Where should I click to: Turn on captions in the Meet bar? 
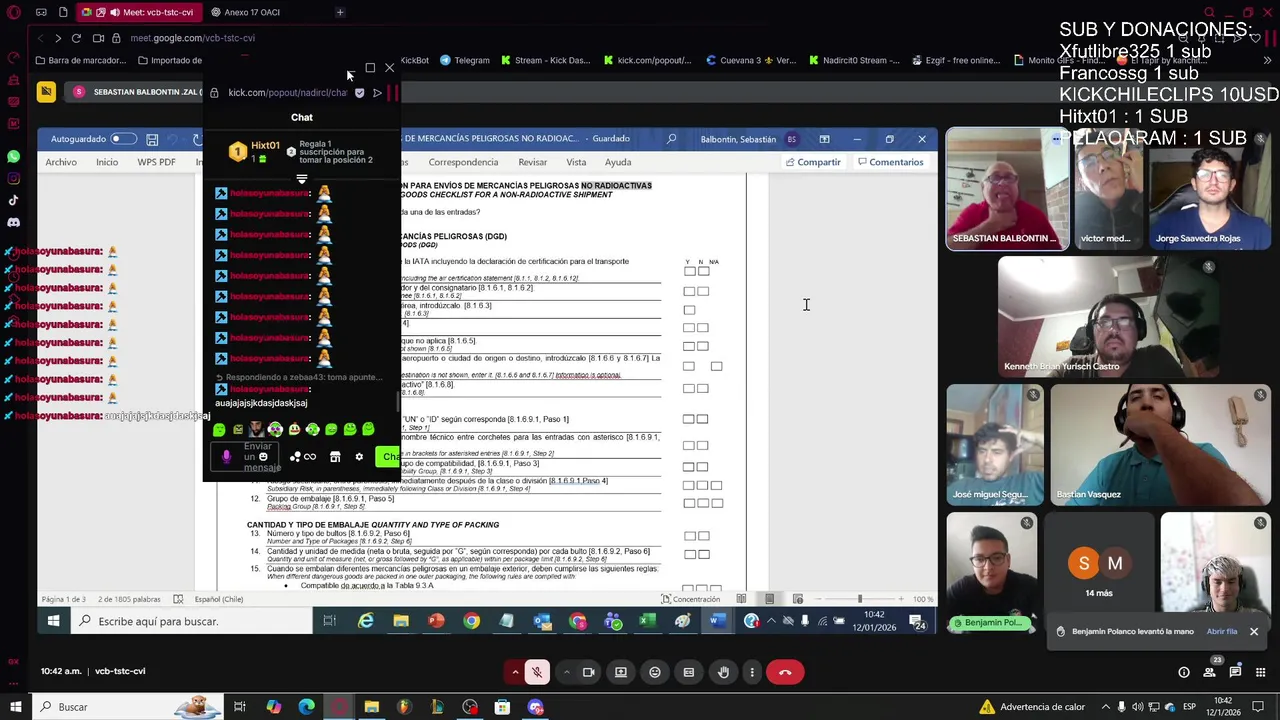tap(689, 672)
